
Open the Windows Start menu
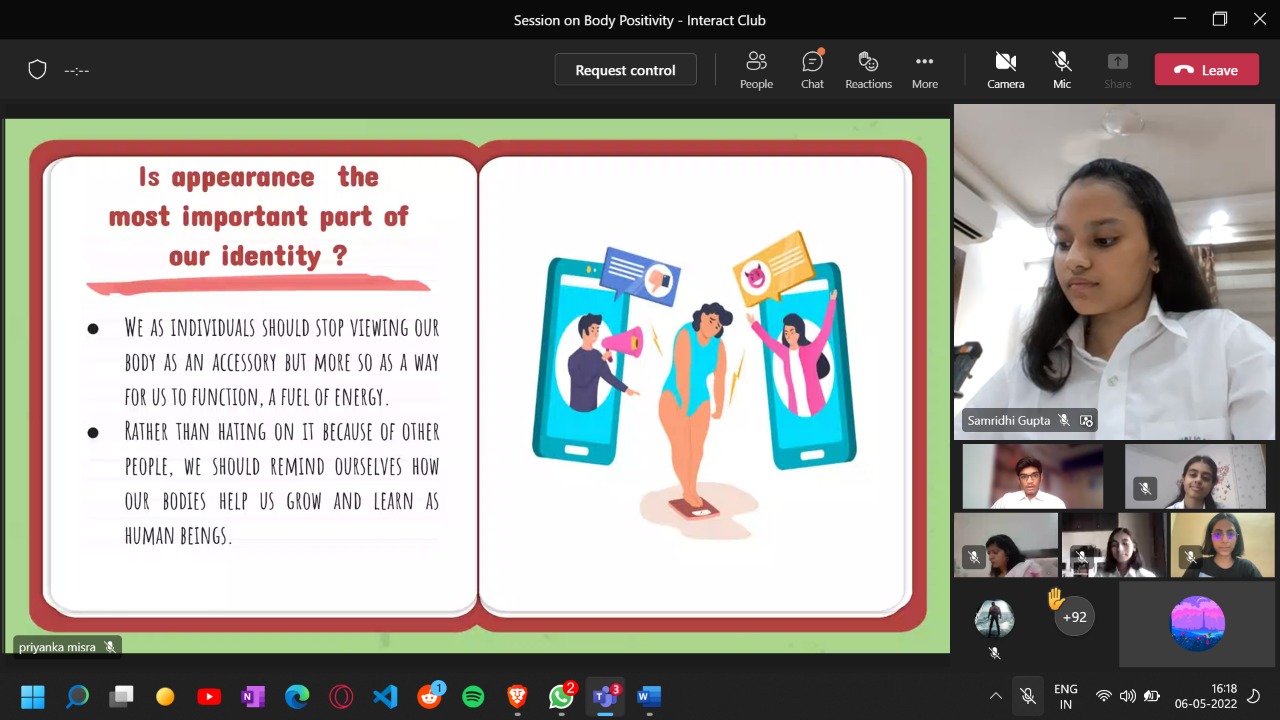(32, 695)
